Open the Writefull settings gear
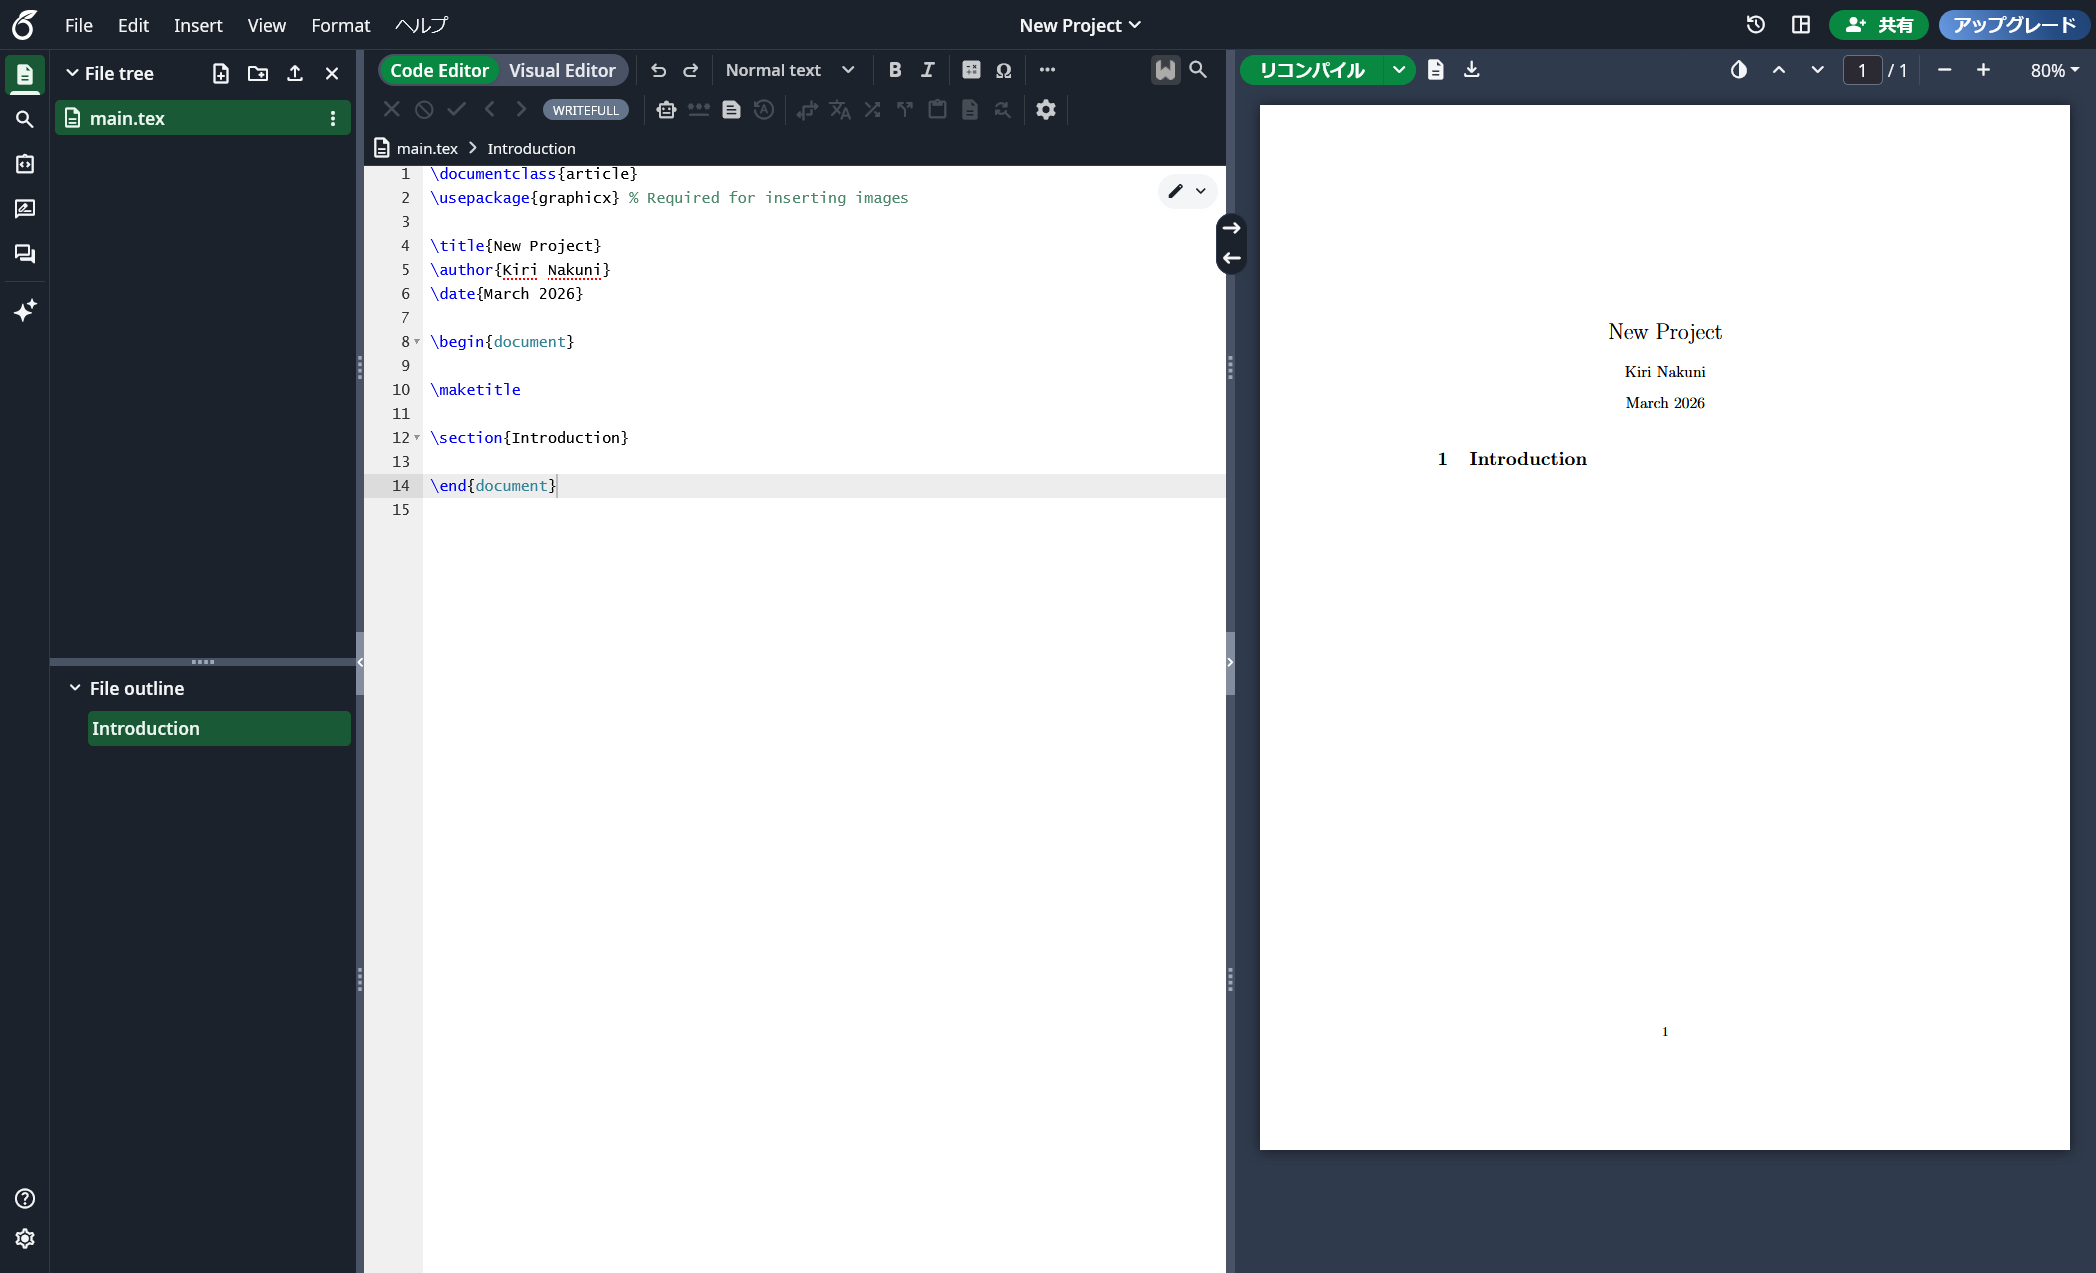Viewport: 2096px width, 1273px height. click(x=1045, y=110)
